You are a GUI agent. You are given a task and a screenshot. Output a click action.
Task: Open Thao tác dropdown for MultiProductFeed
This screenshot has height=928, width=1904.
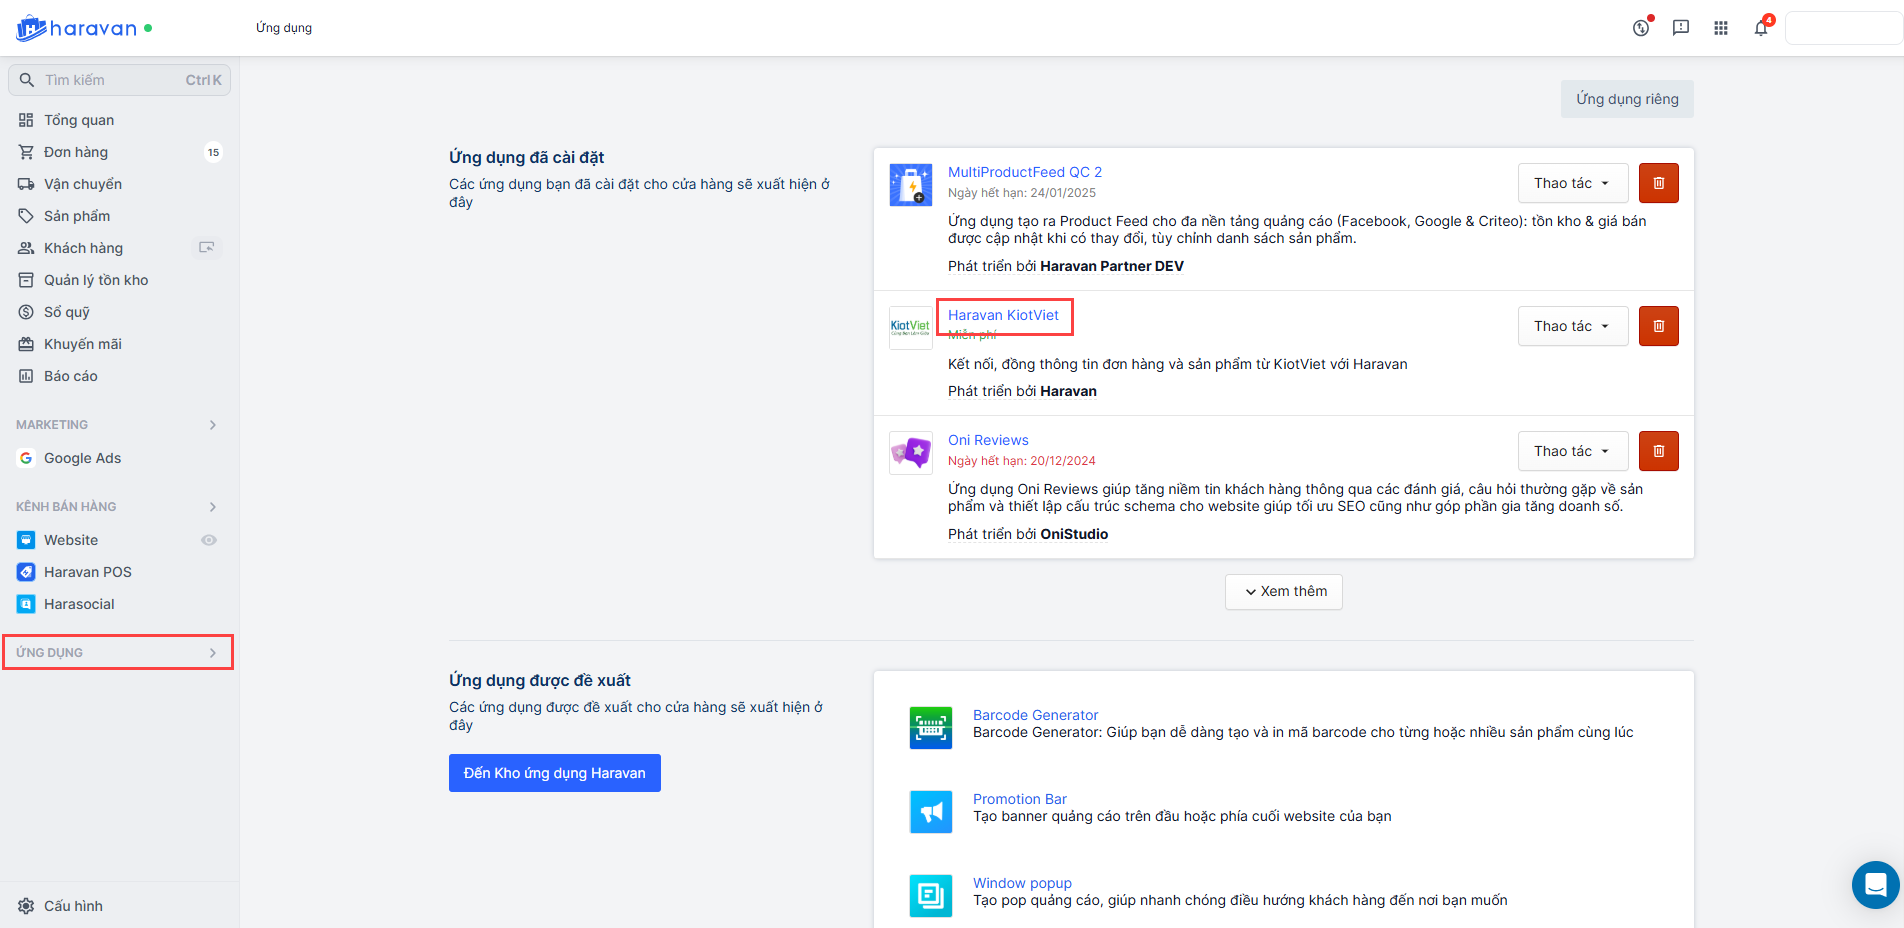pos(1572,183)
